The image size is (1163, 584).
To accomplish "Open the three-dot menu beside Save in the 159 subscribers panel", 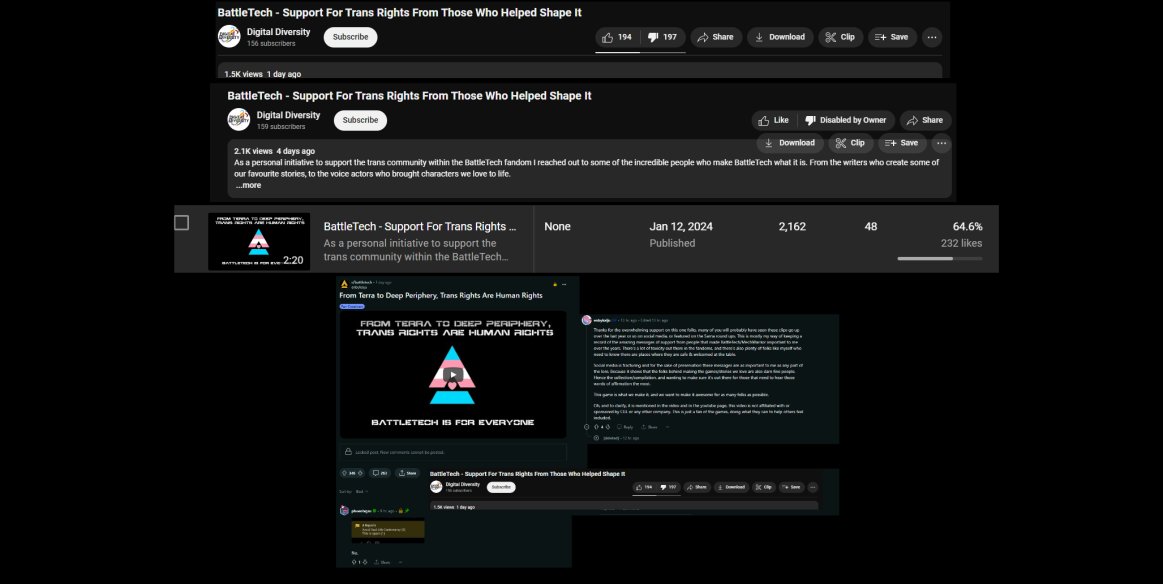I will (x=941, y=143).
